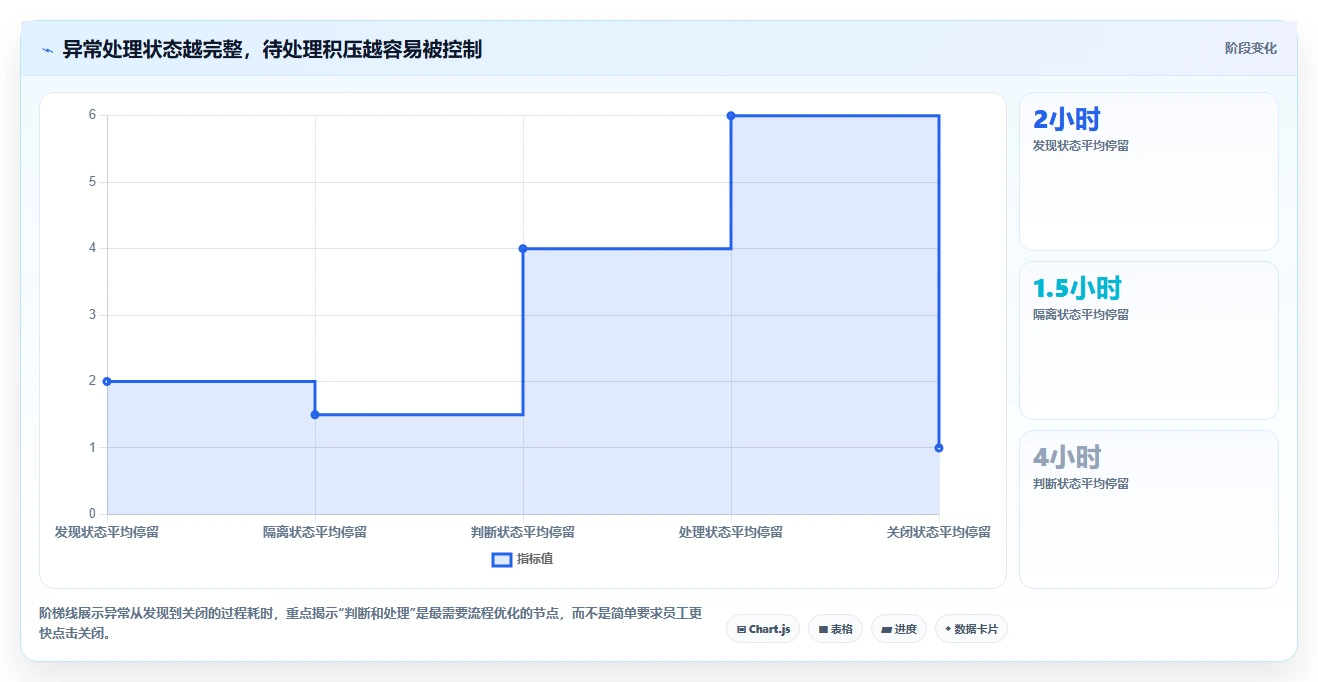The image size is (1318, 682).
Task: Click card caption 隔离状态平均停留 under 1.5小时
Action: click(1081, 314)
